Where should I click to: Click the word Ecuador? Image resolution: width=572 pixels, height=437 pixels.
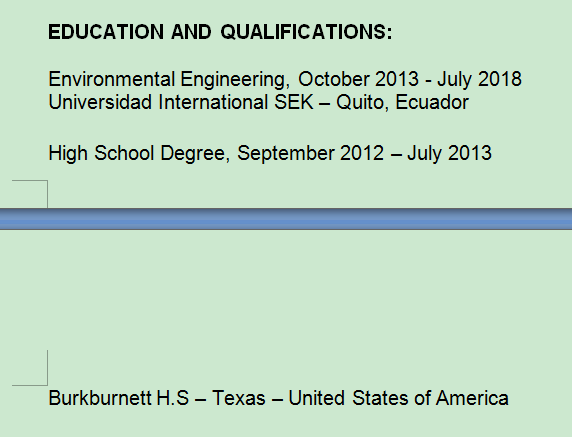432,102
